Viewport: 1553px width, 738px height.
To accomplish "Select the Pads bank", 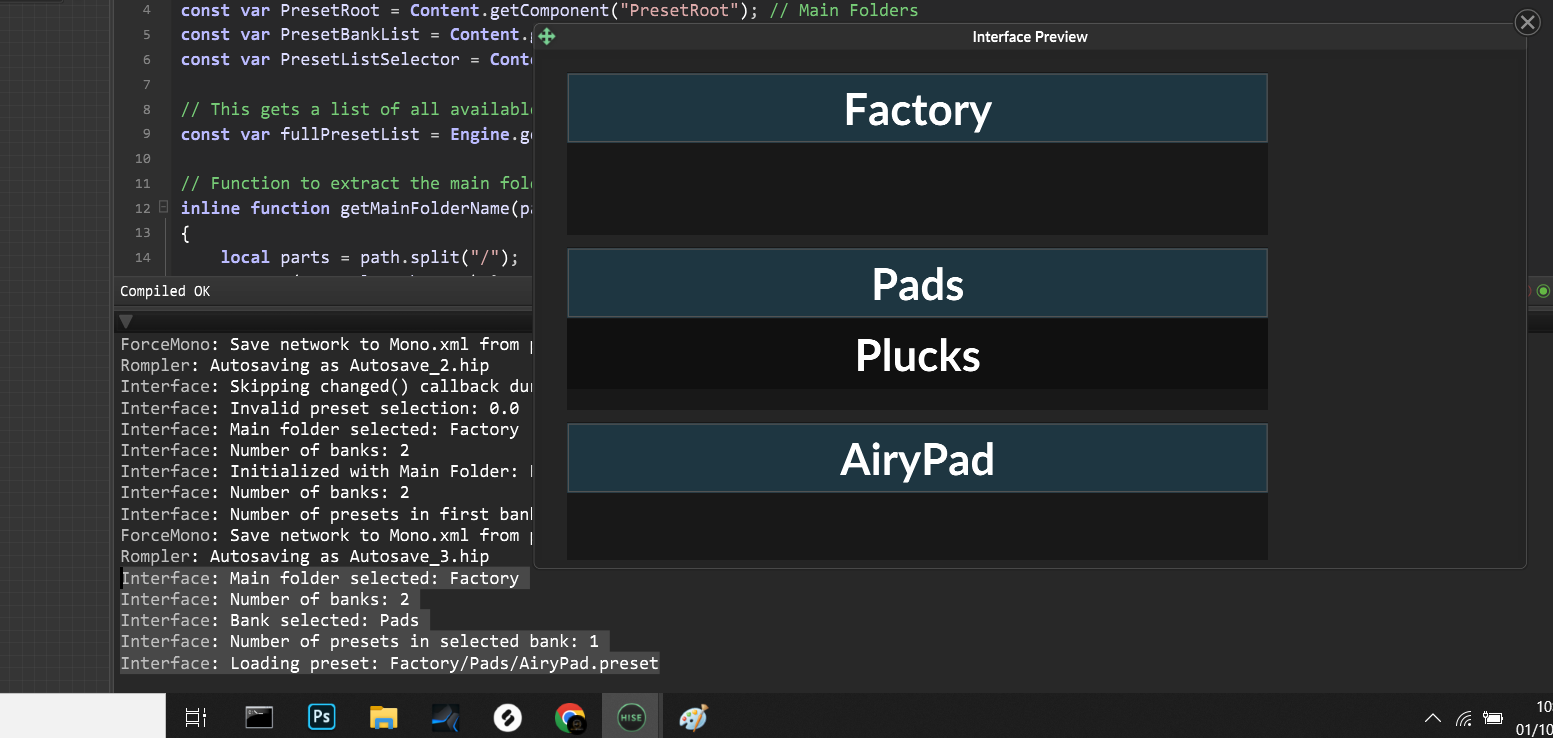I will coord(917,283).
